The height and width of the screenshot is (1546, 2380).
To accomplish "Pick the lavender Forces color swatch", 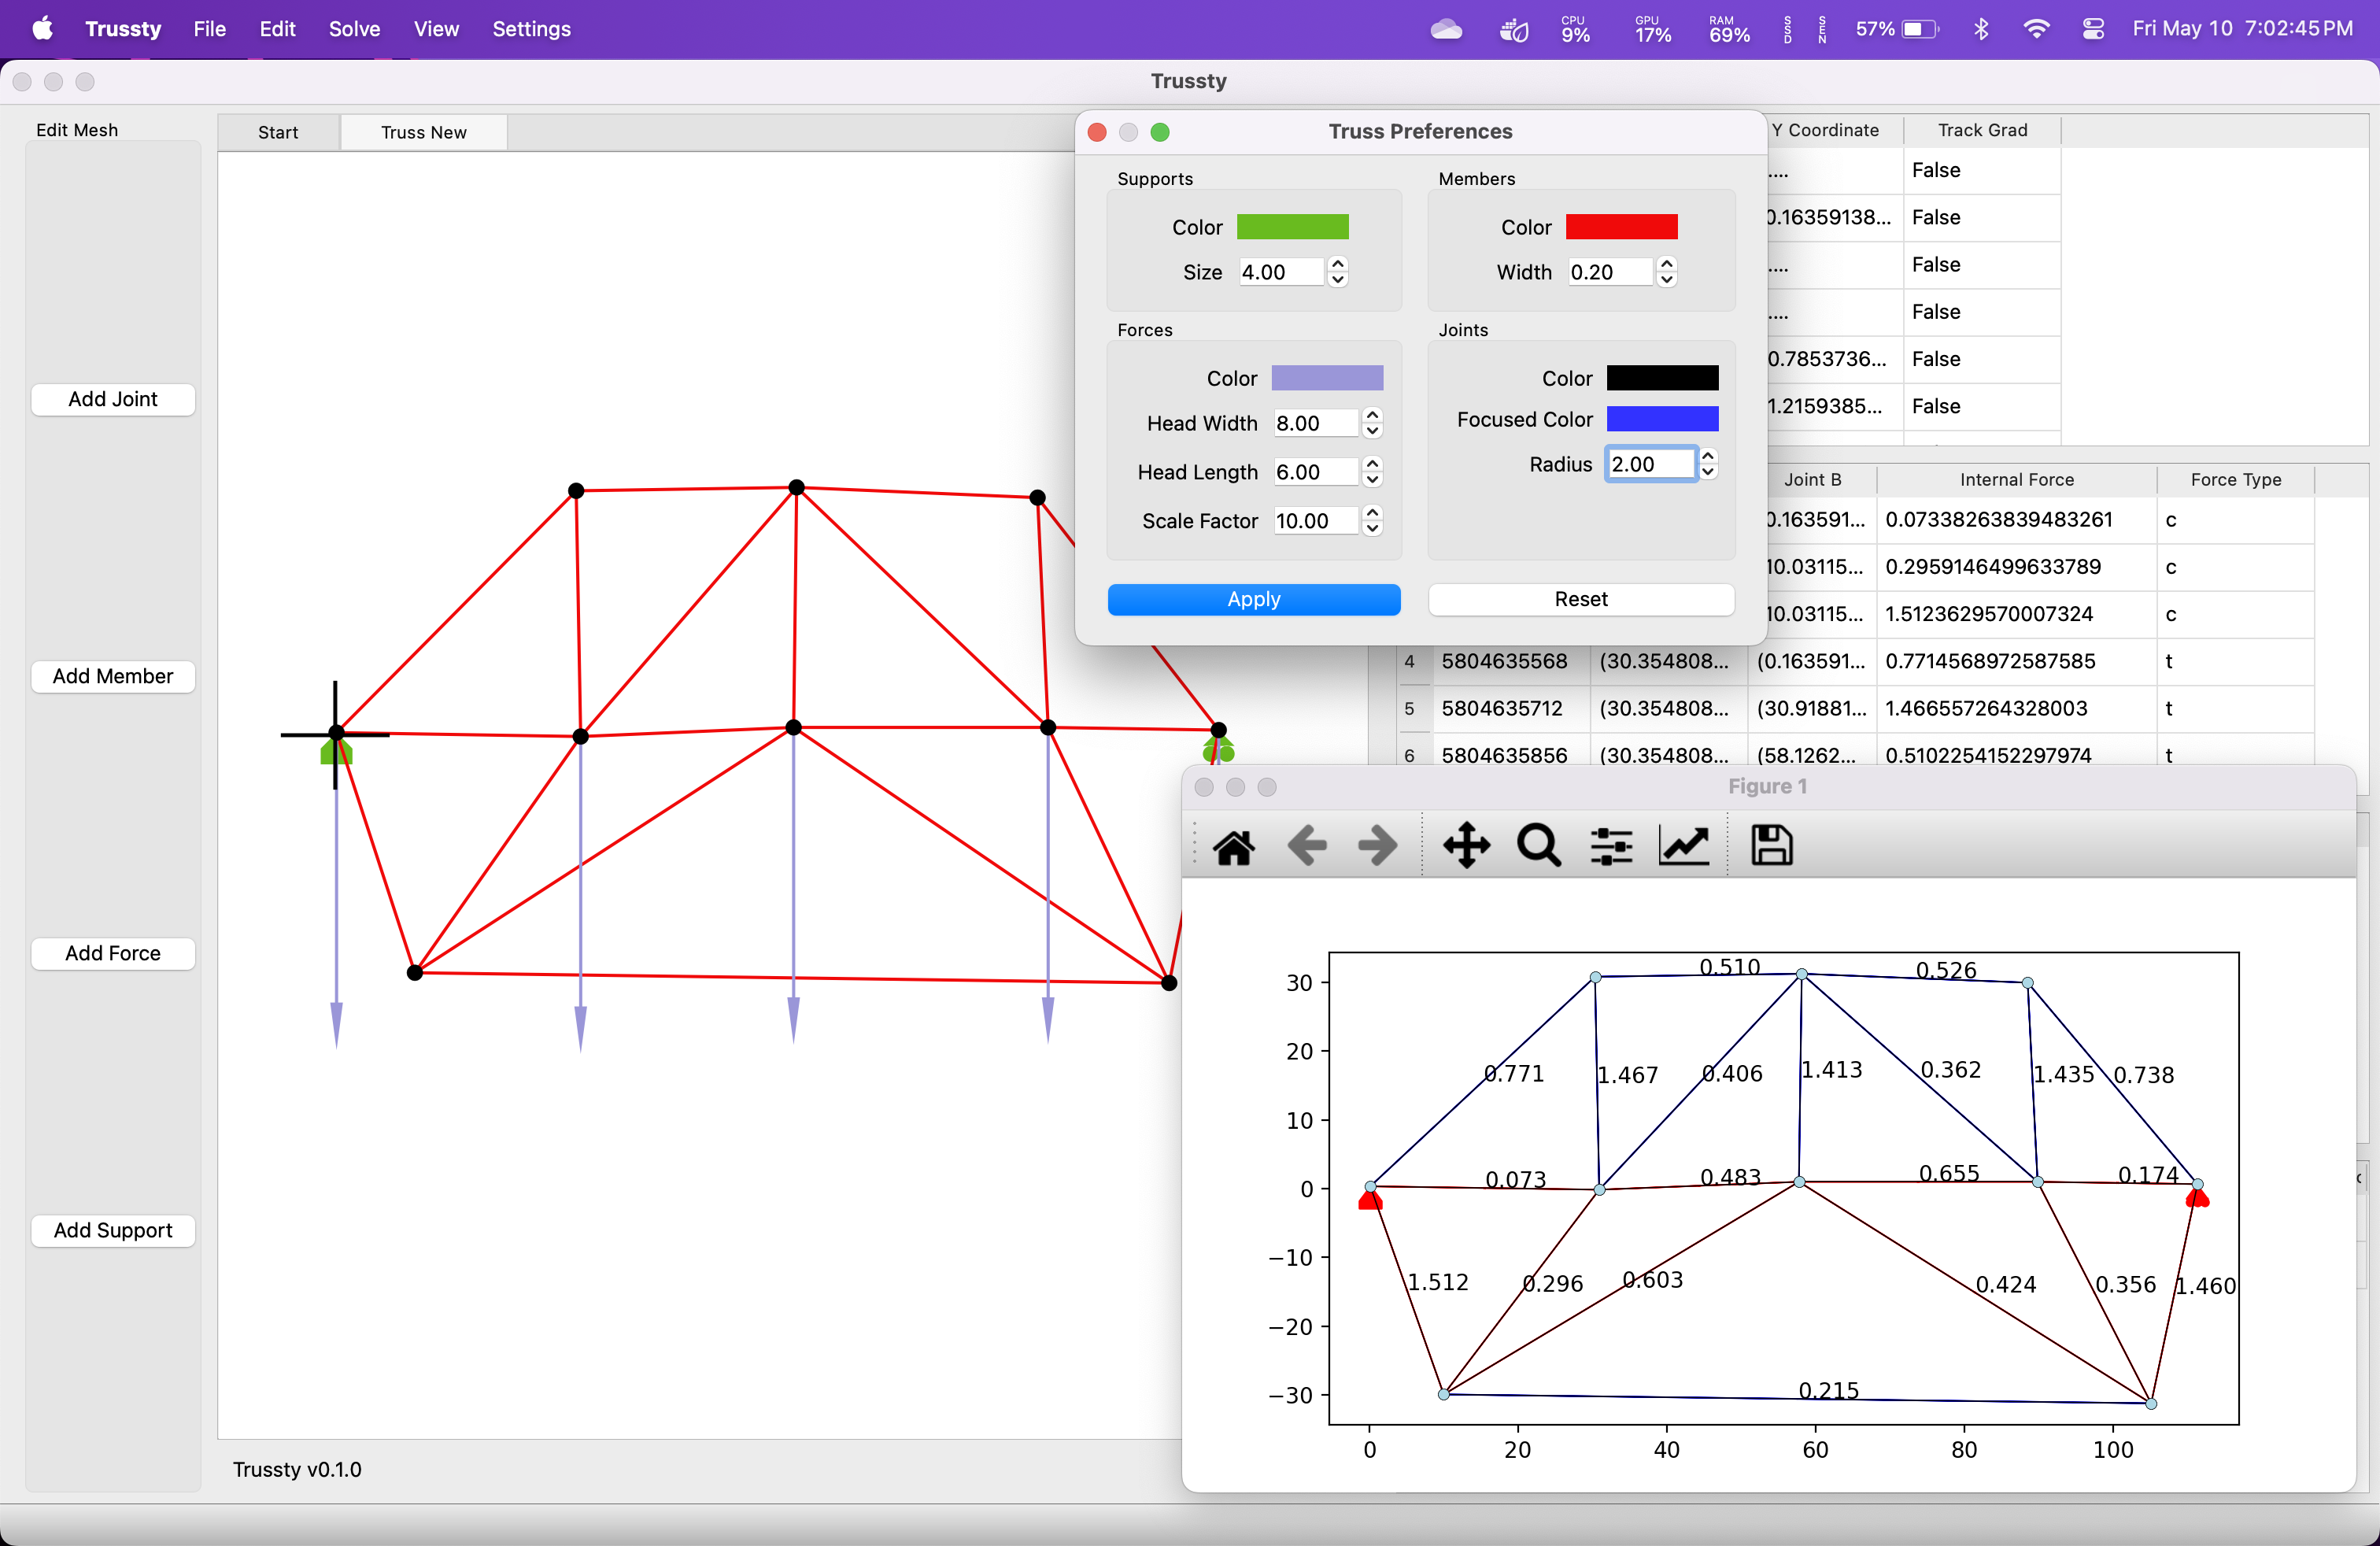I will (x=1327, y=378).
